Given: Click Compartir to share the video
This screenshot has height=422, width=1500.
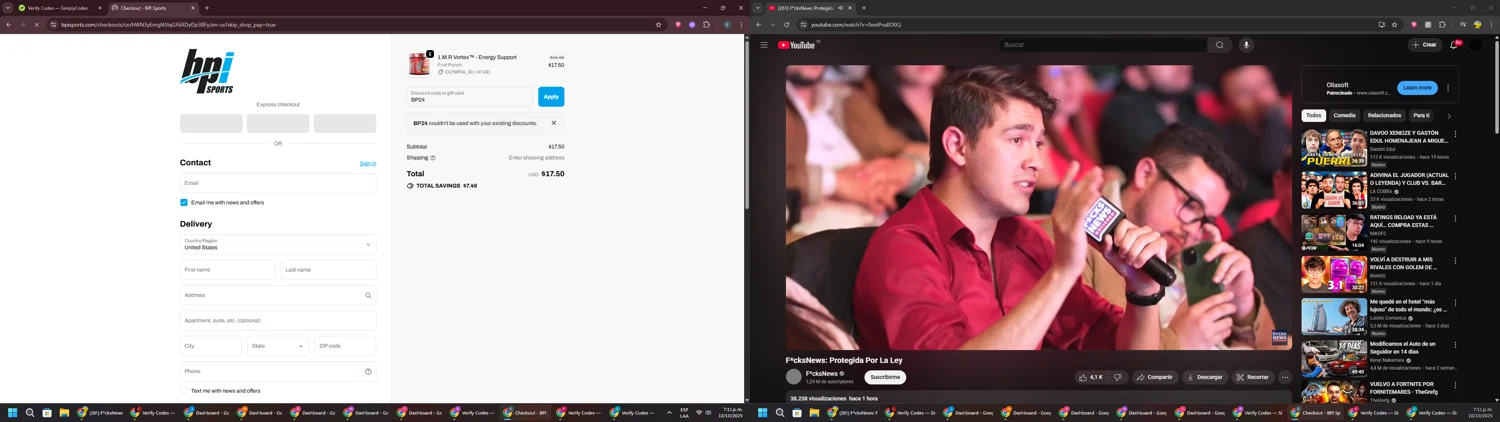Looking at the screenshot, I should [1154, 377].
